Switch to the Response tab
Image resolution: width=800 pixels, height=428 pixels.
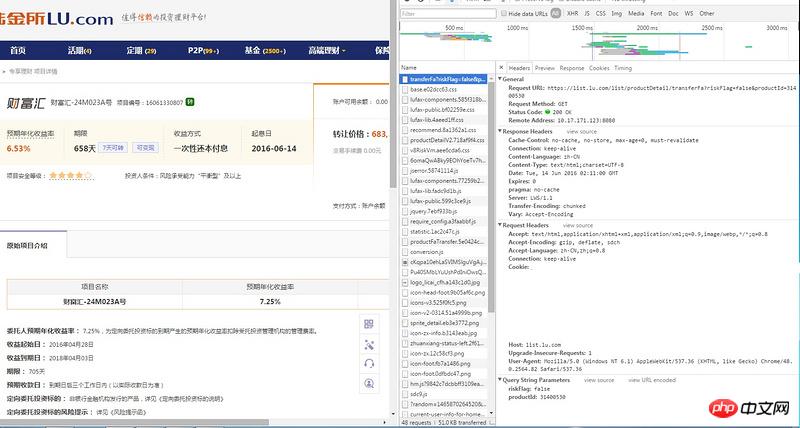571,68
